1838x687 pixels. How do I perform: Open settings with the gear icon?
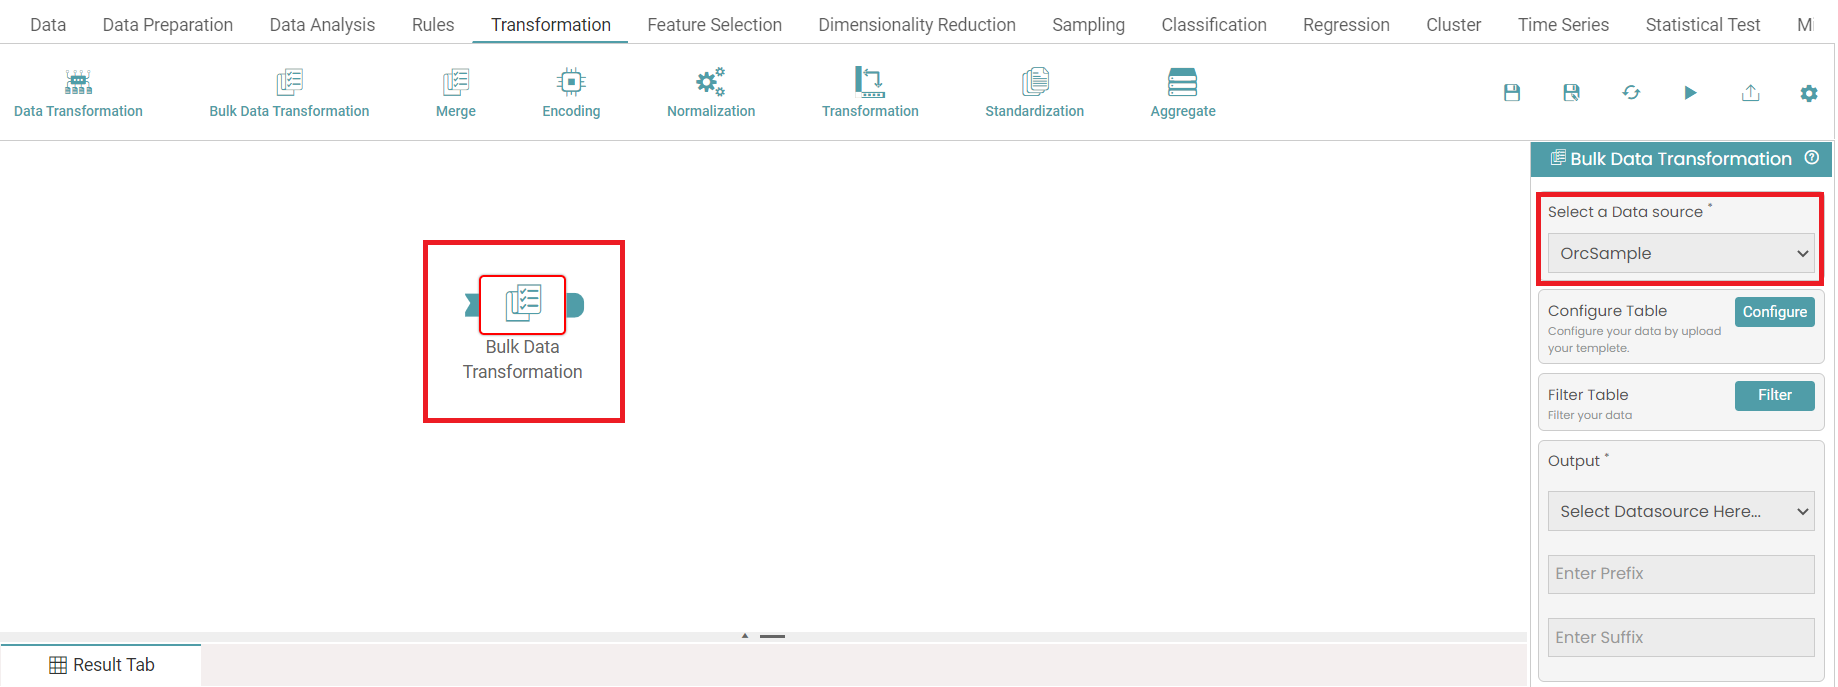(1808, 93)
